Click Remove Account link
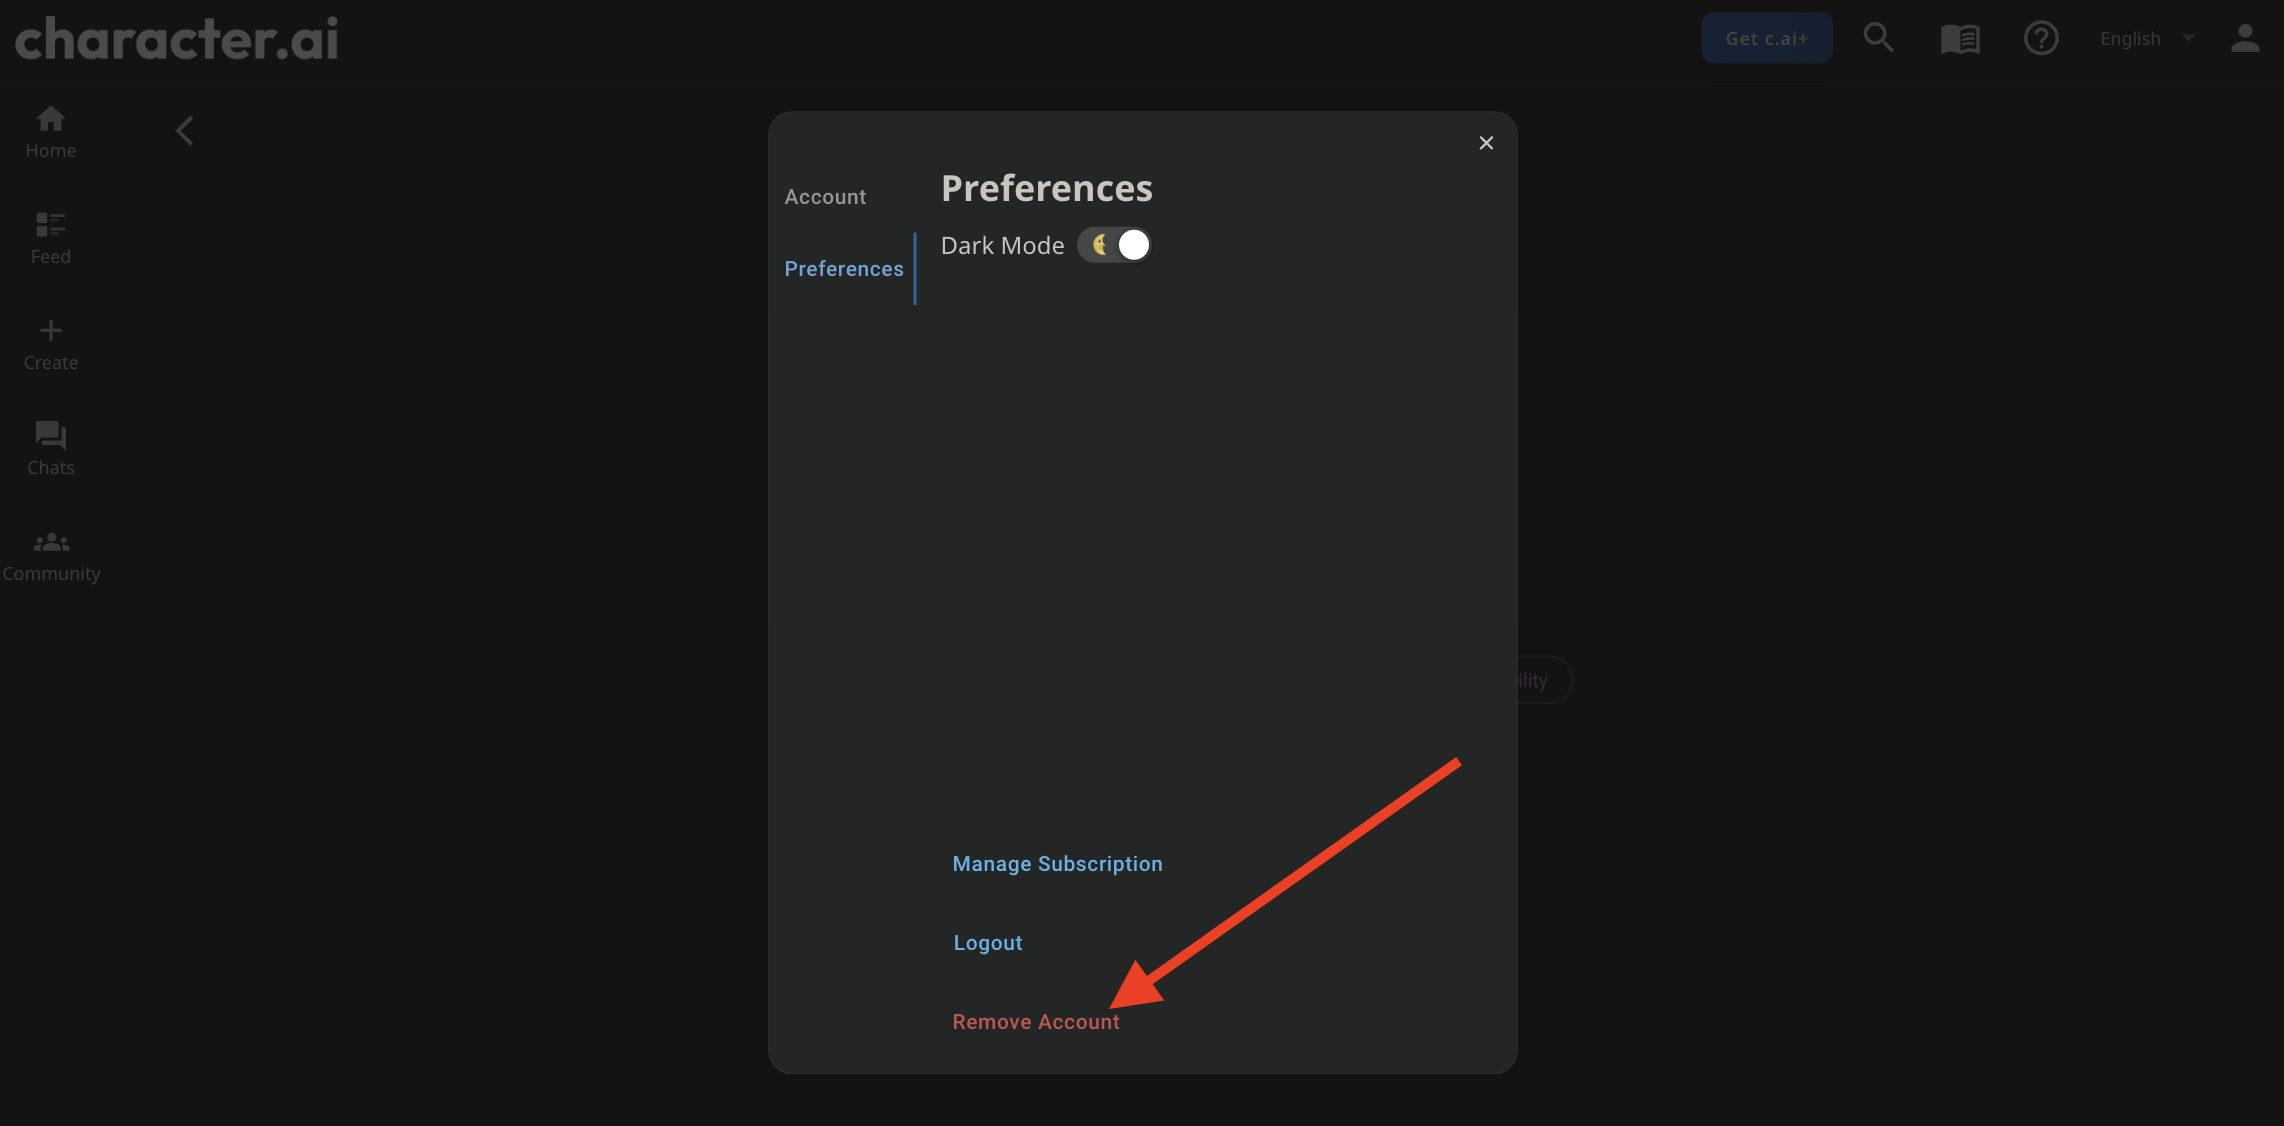The image size is (2284, 1126). click(1036, 1020)
